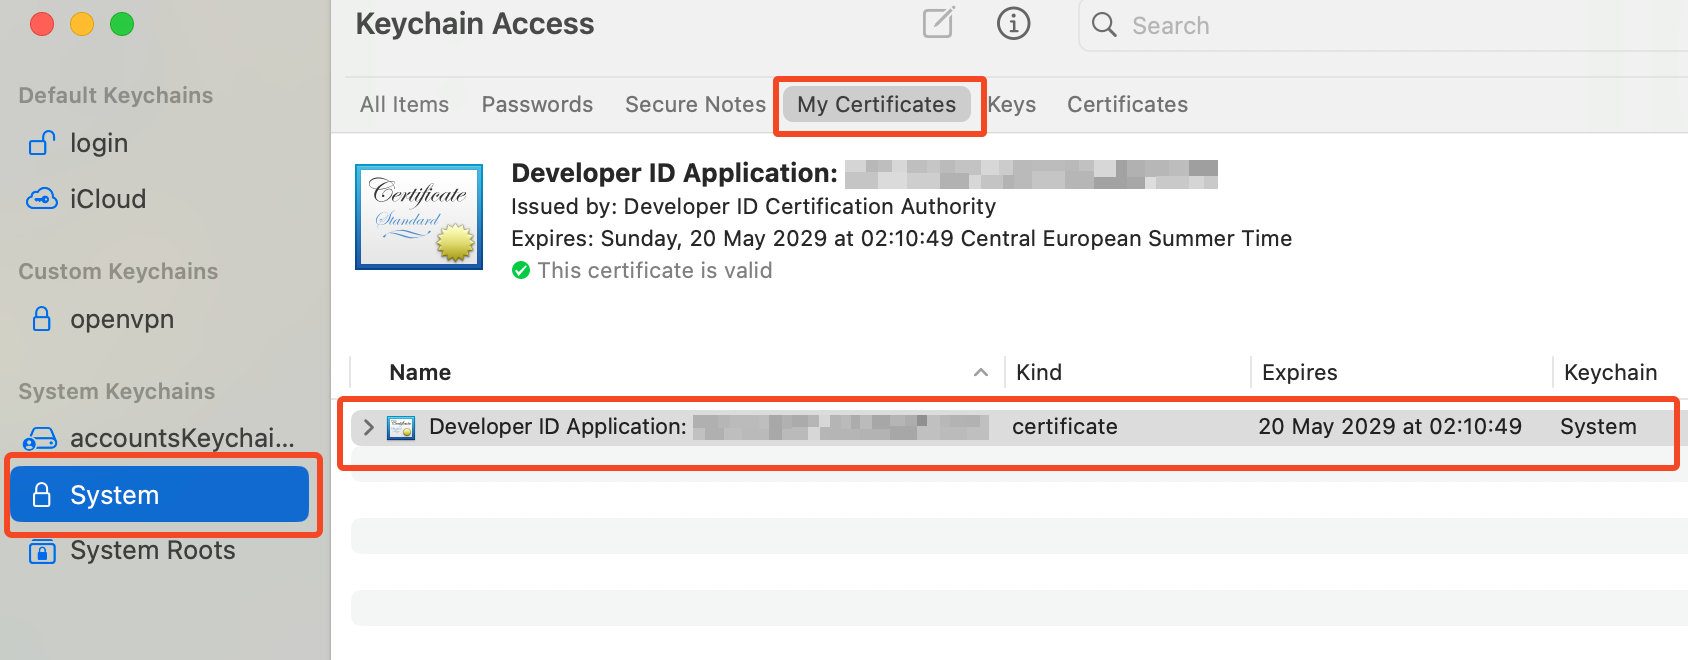Click the small certificate icon in the row
Viewport: 1688px width, 660px height.
pyautogui.click(x=401, y=428)
